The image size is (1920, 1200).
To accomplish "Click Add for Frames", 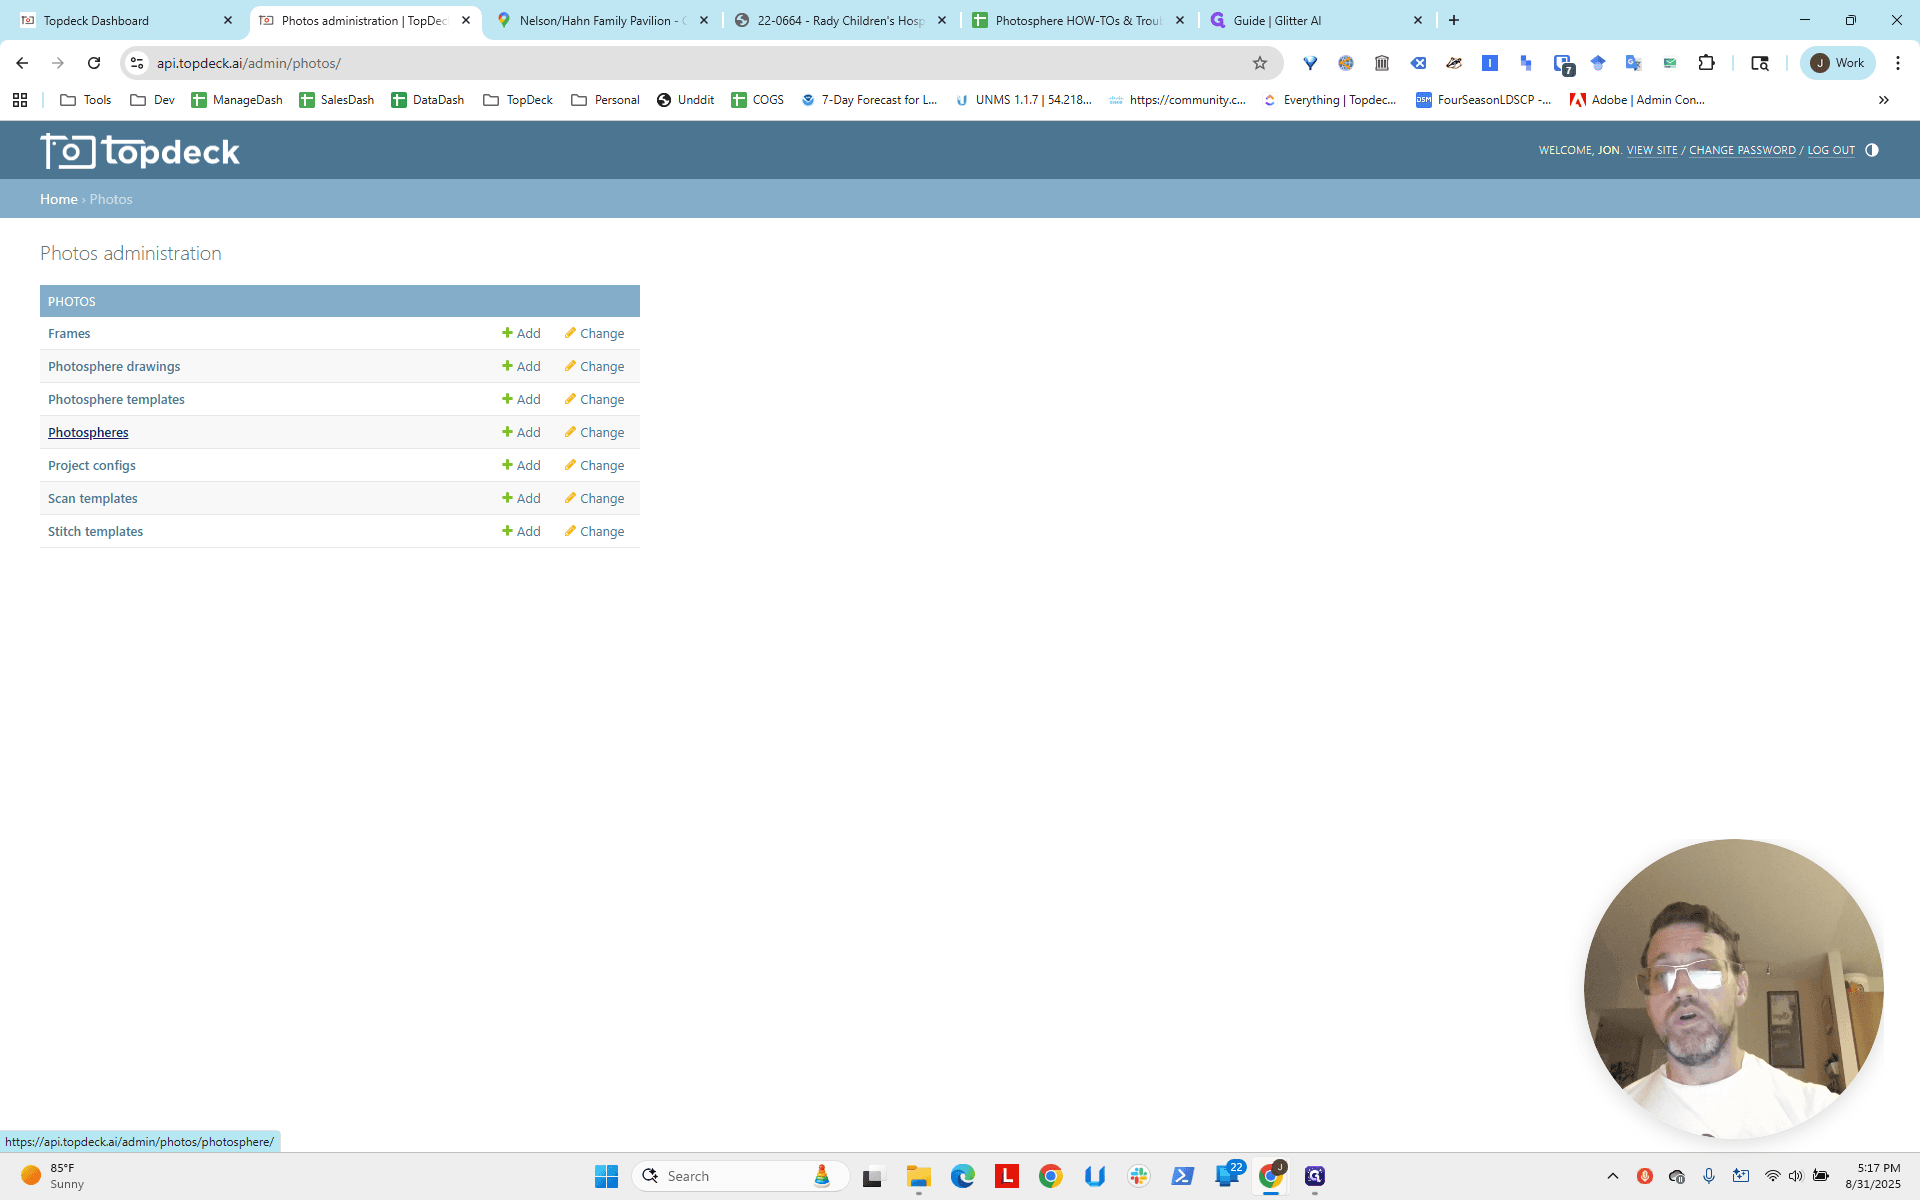I will [x=521, y=333].
